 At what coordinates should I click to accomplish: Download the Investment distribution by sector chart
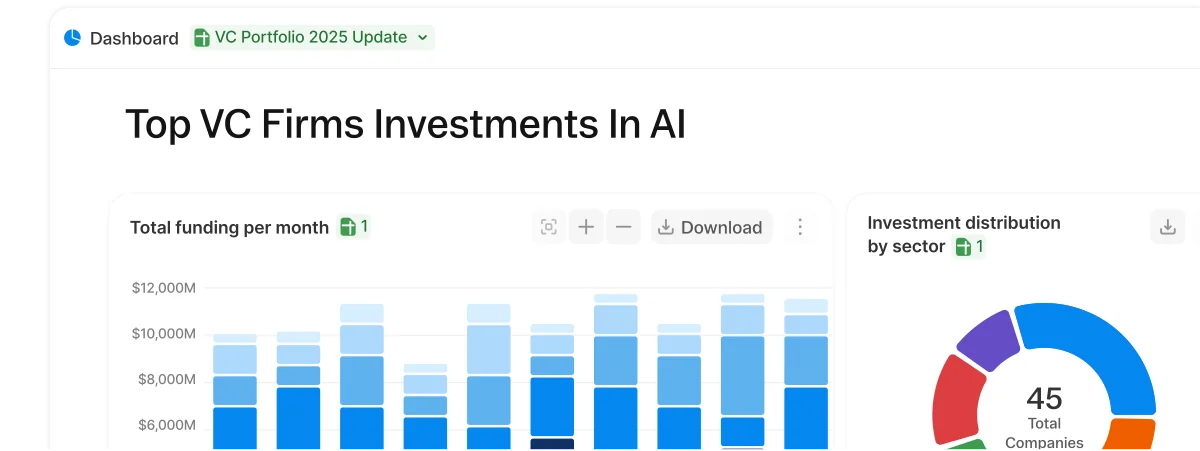[x=1167, y=227]
